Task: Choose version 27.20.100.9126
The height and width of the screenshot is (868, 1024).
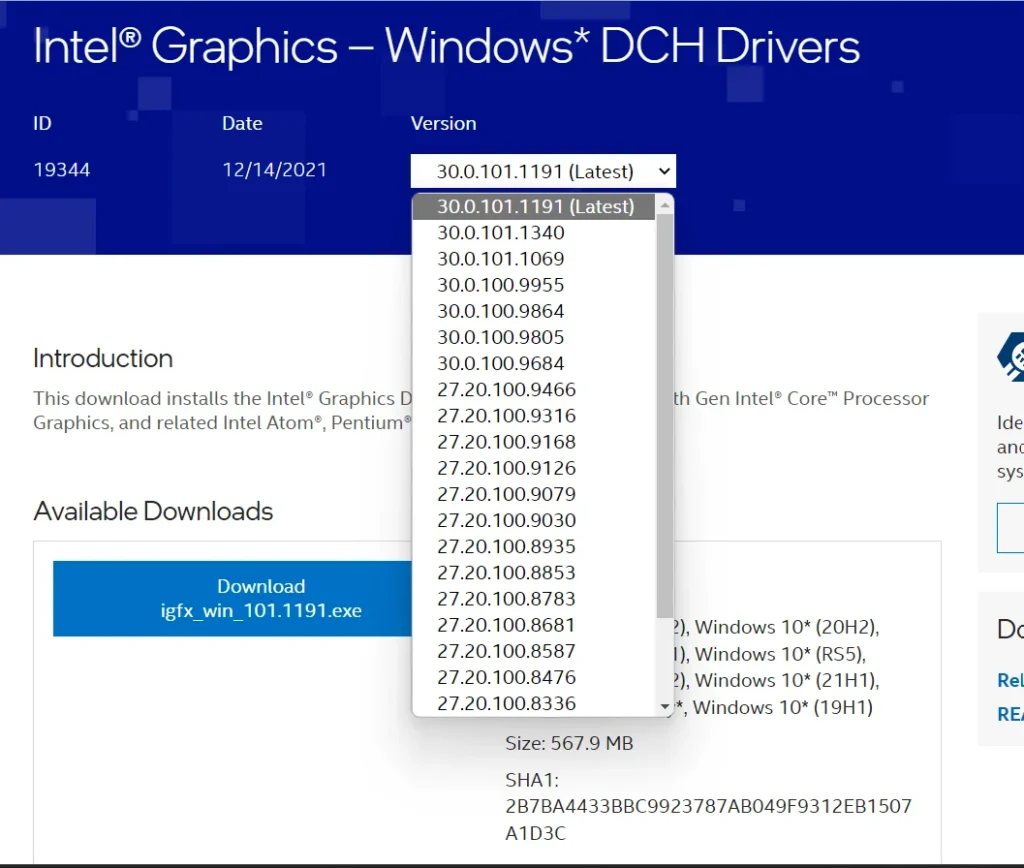Action: pyautogui.click(x=534, y=468)
